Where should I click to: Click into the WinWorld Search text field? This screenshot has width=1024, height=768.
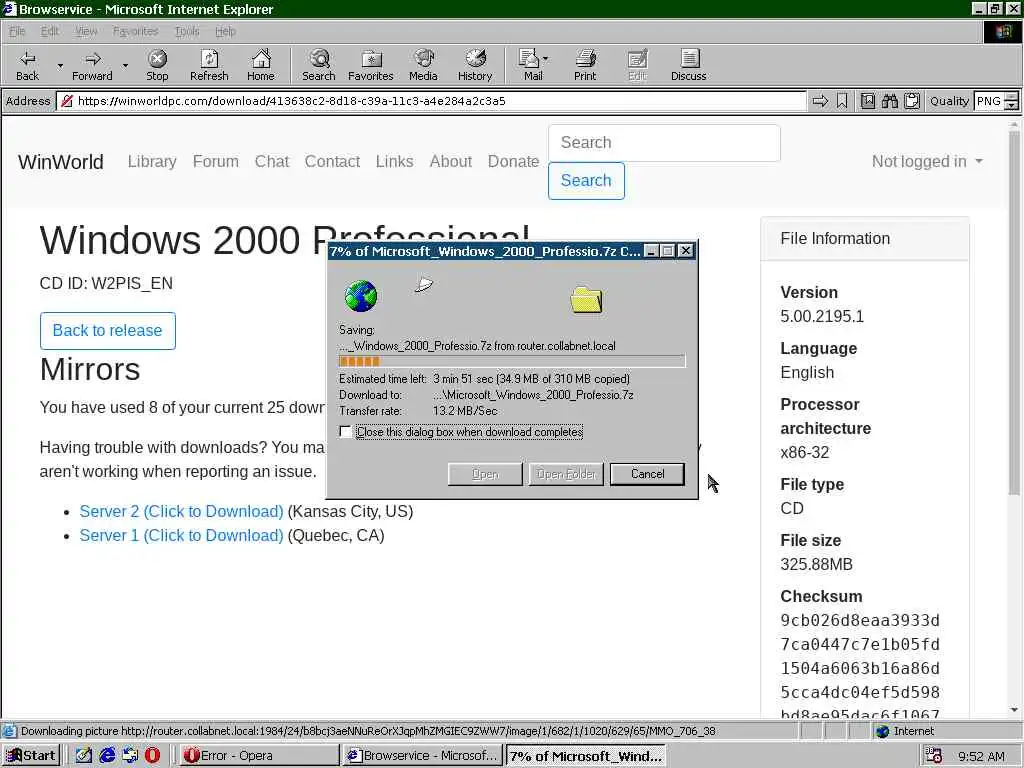point(664,143)
